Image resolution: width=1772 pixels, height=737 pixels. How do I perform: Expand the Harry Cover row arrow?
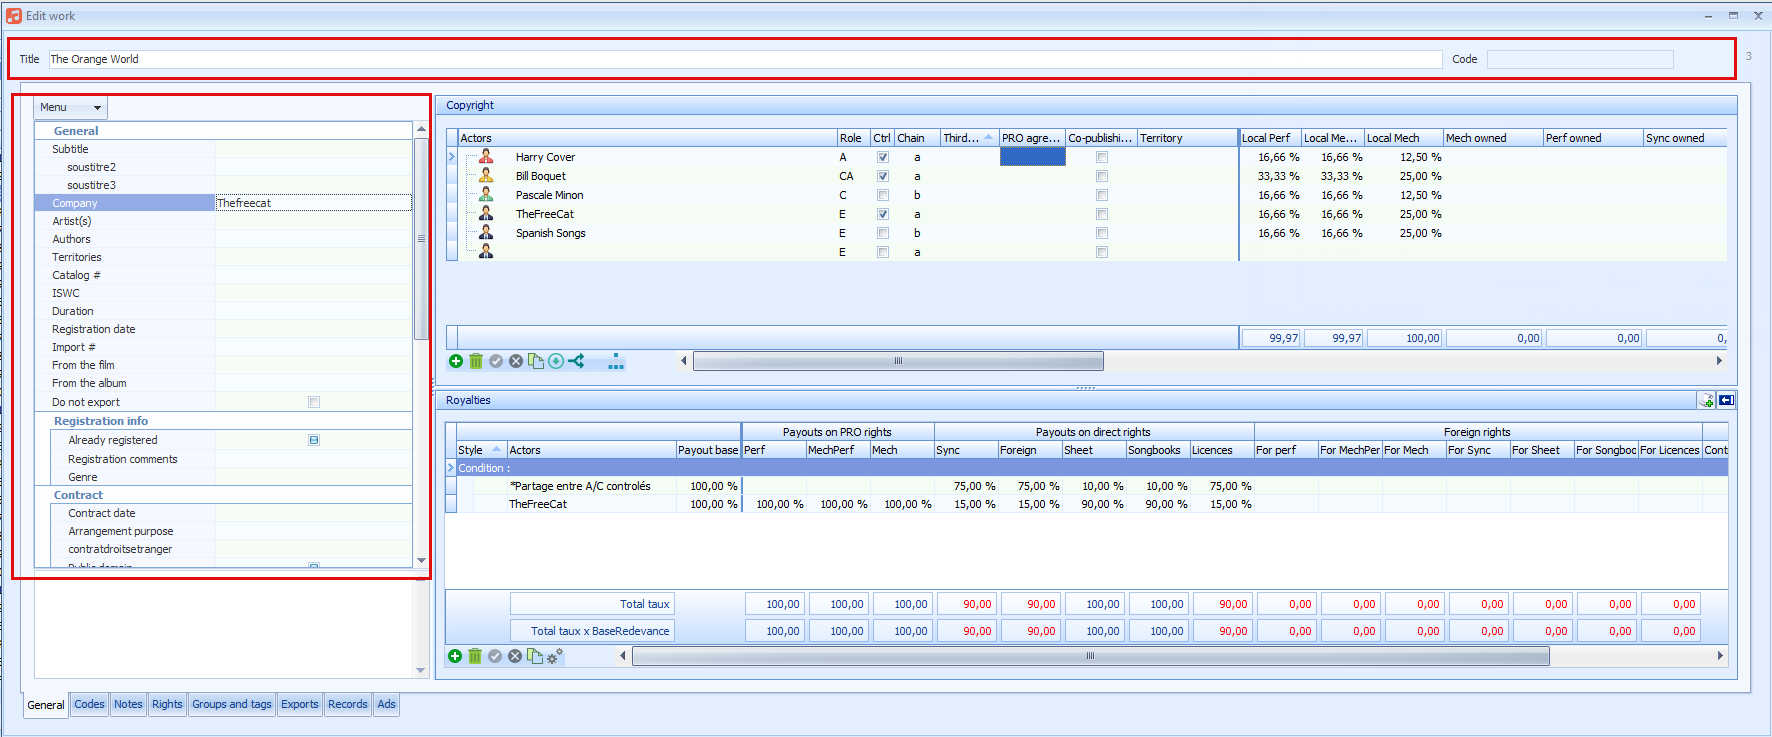452,157
